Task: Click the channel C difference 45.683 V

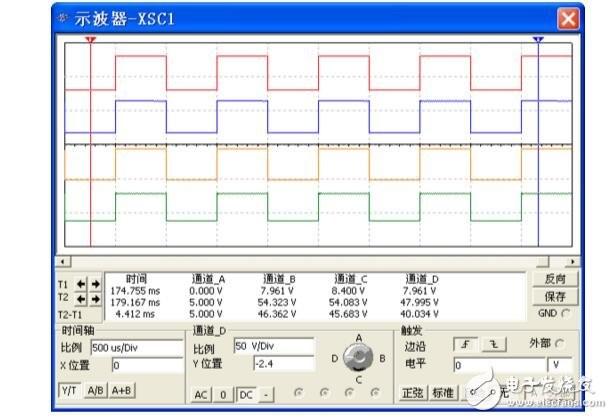Action: (x=348, y=314)
